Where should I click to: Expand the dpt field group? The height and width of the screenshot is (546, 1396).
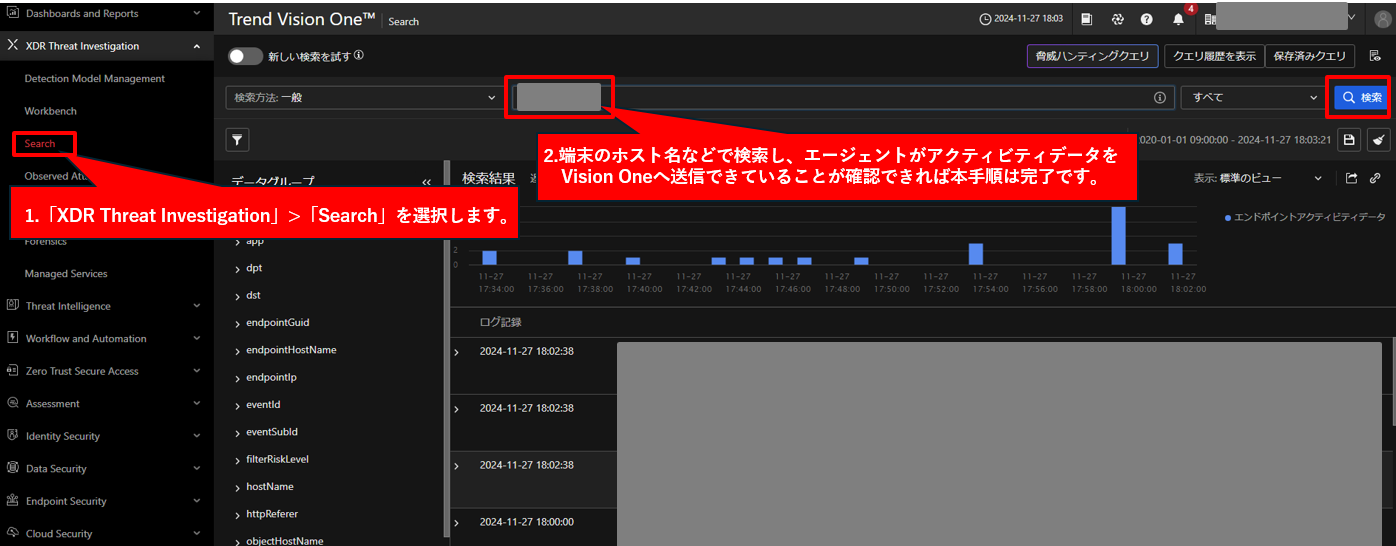click(238, 268)
